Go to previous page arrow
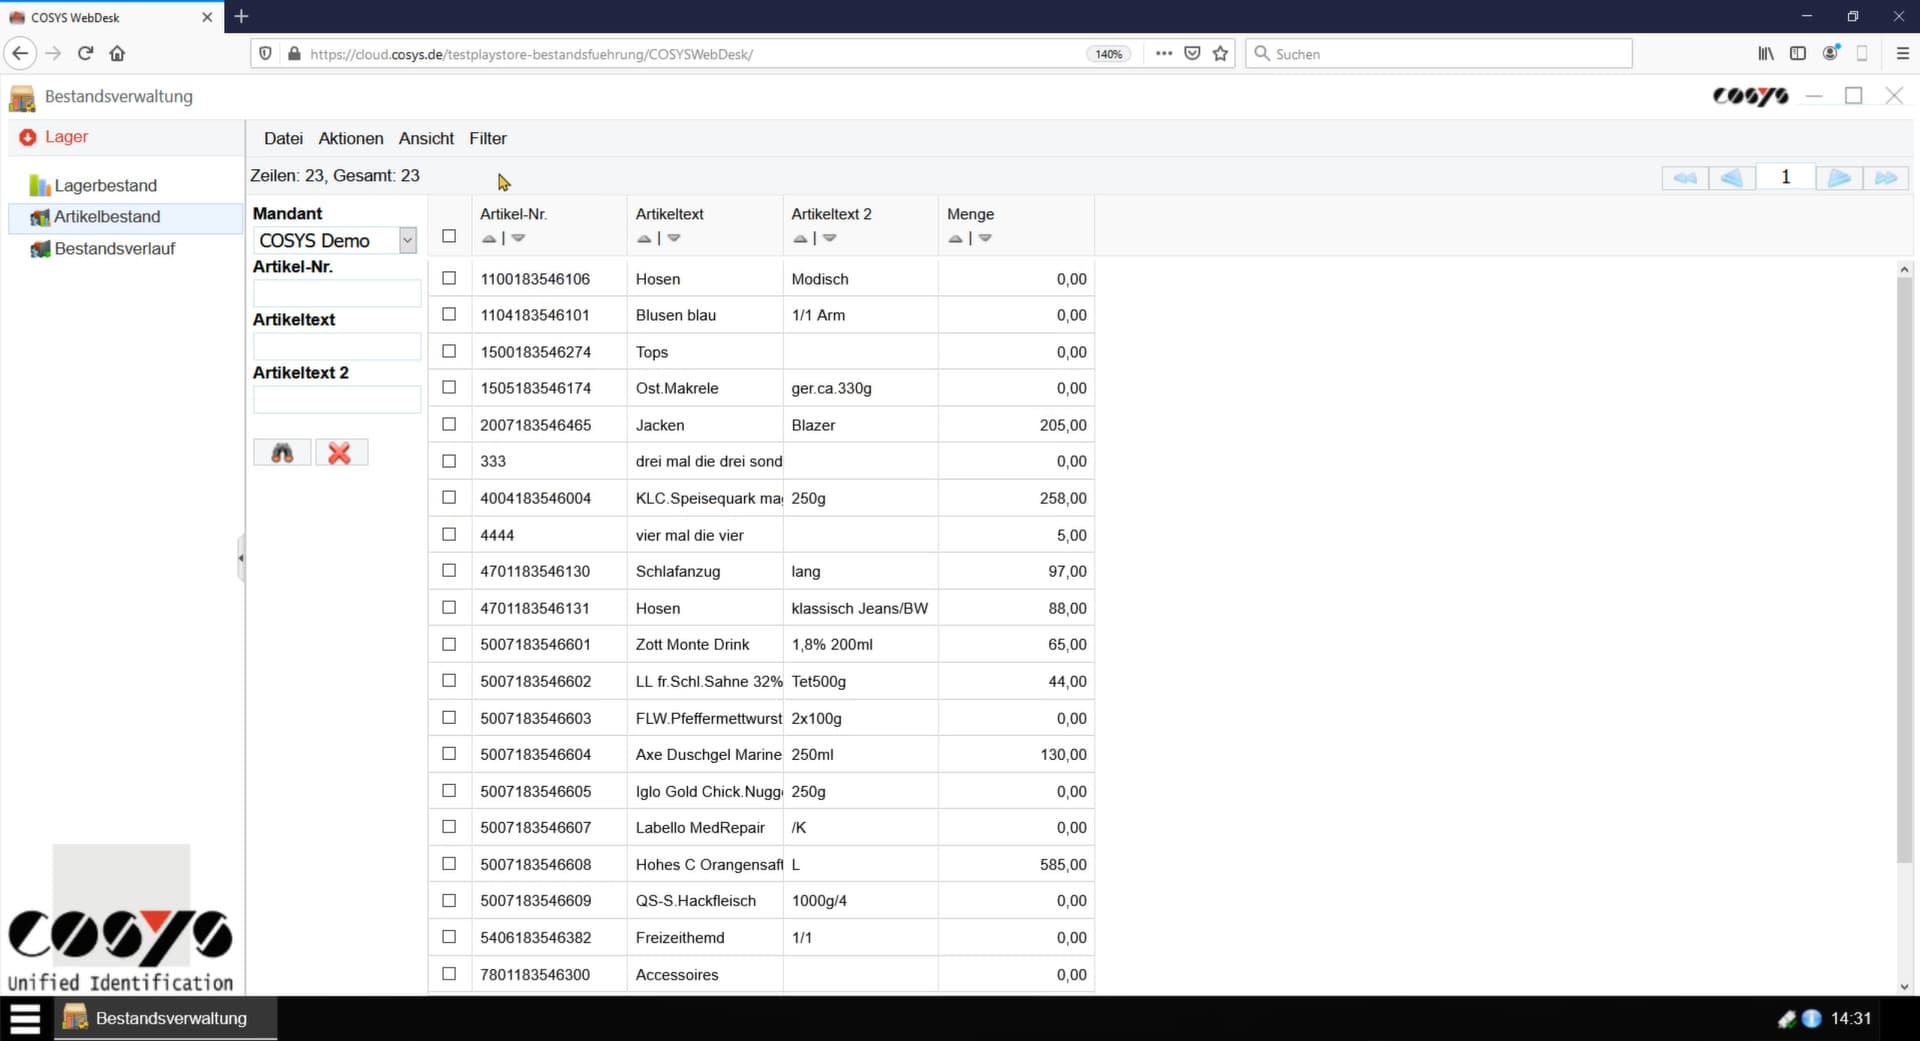Viewport: 1920px width, 1041px height. tap(1732, 178)
